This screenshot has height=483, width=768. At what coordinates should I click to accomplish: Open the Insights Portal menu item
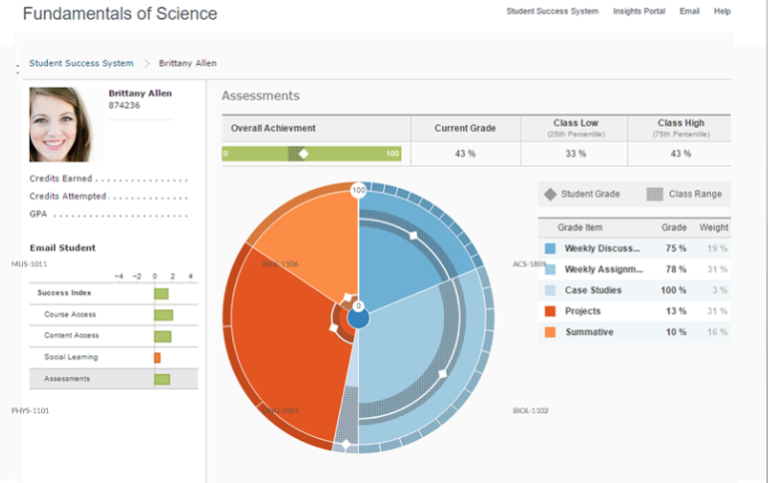pos(638,12)
